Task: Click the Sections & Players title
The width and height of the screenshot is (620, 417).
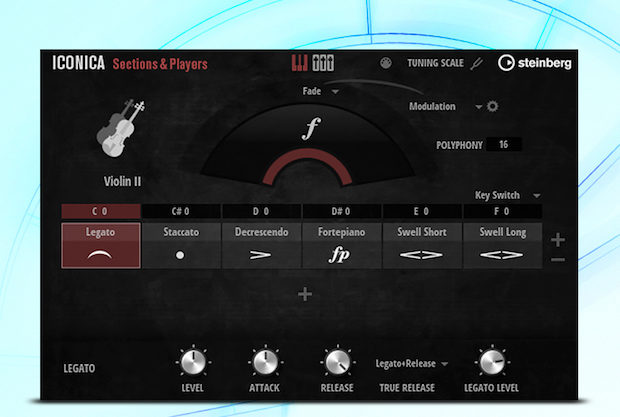Action: (160, 64)
